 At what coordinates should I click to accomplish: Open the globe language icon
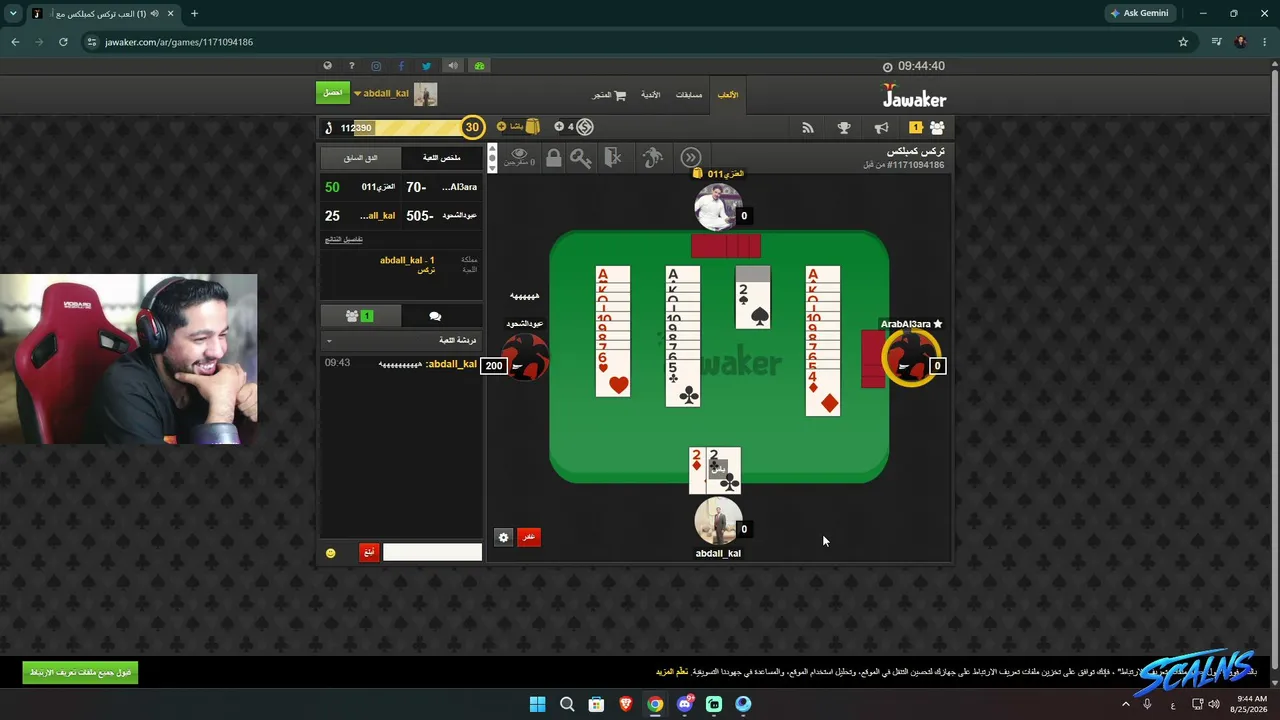point(327,66)
